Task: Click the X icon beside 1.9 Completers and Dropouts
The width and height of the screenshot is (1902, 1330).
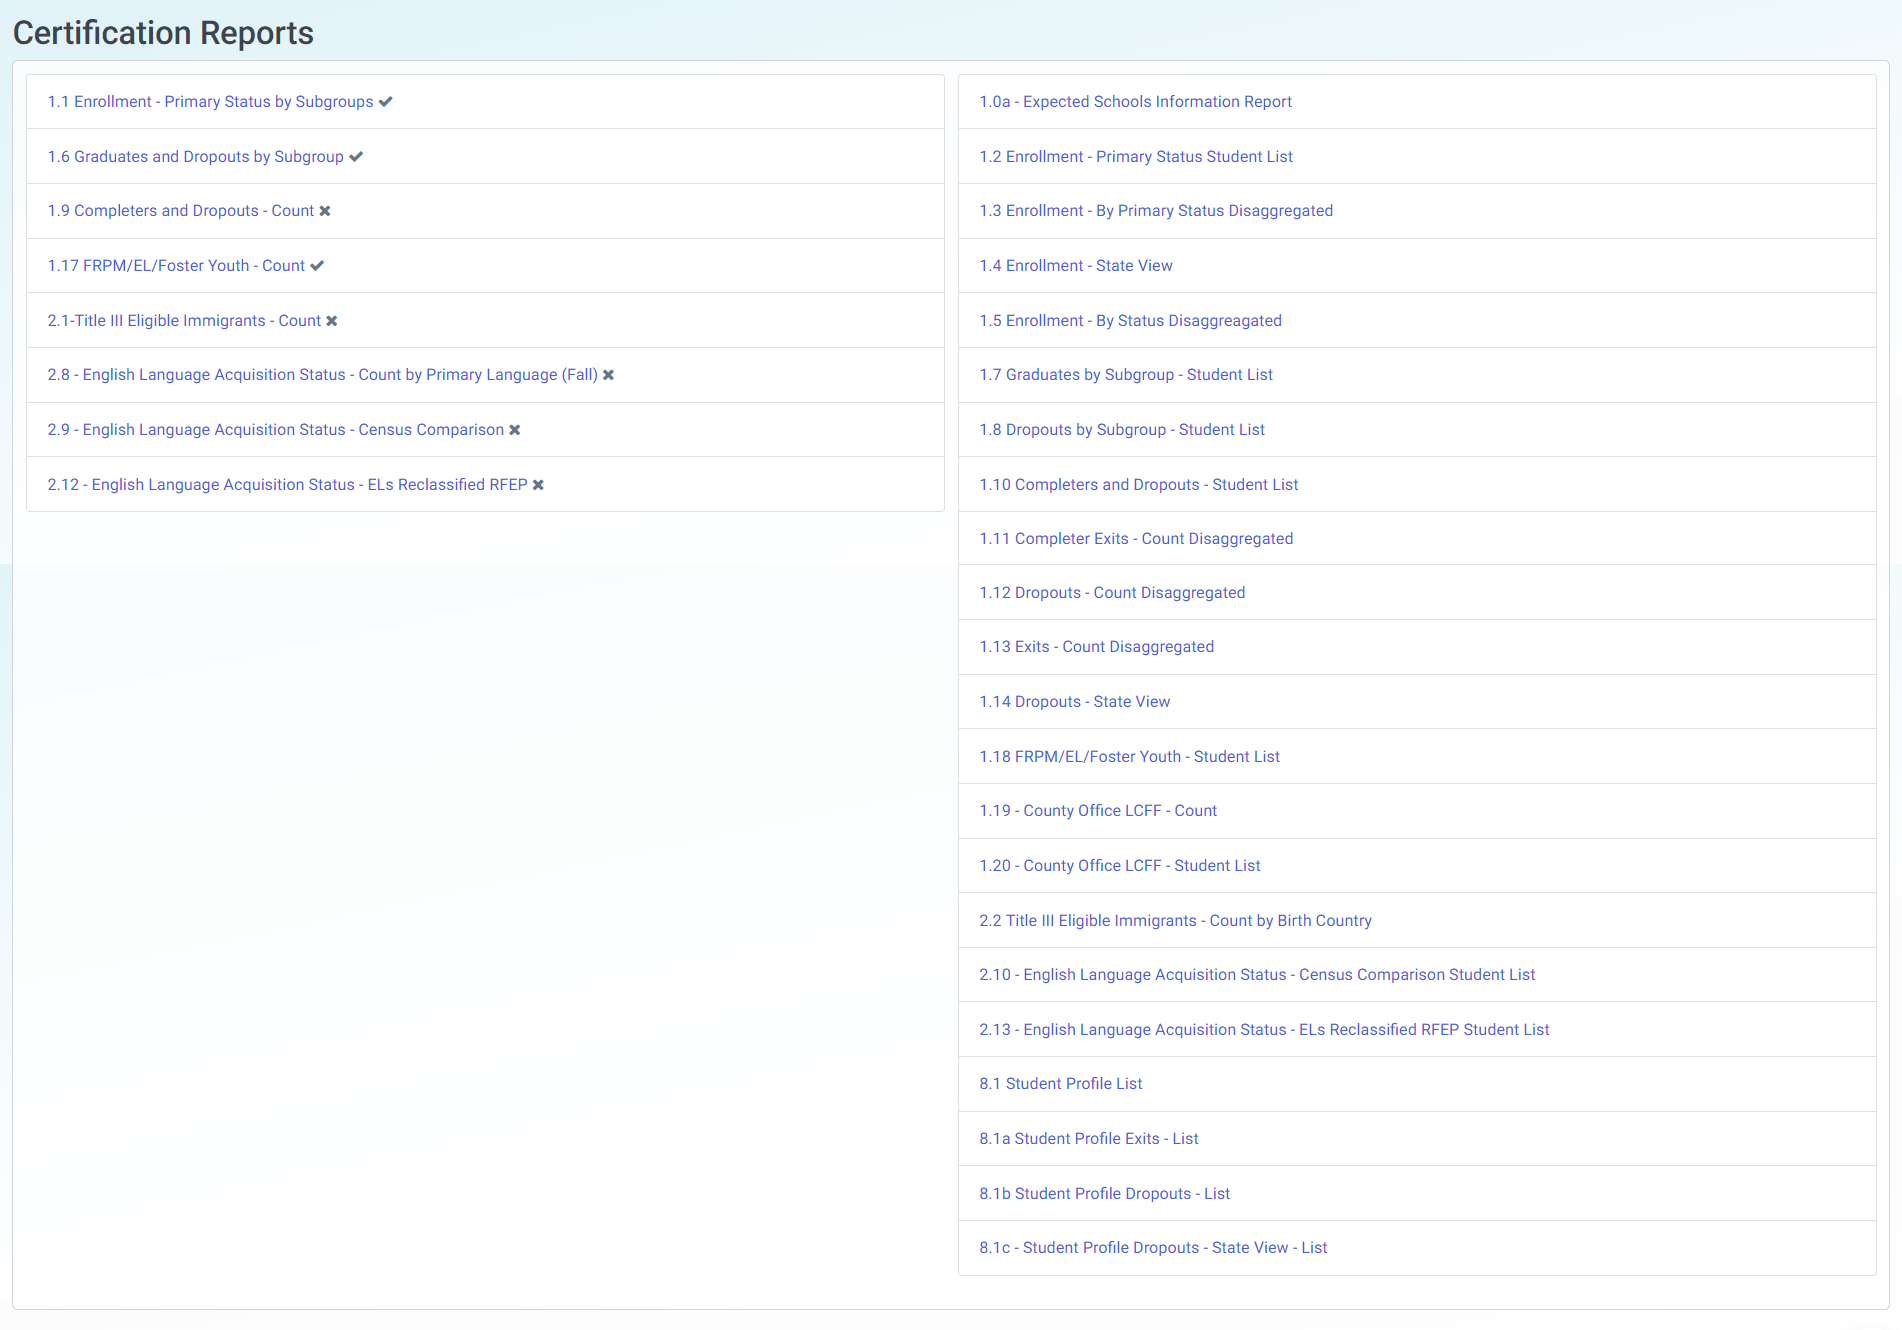Action: click(x=325, y=211)
